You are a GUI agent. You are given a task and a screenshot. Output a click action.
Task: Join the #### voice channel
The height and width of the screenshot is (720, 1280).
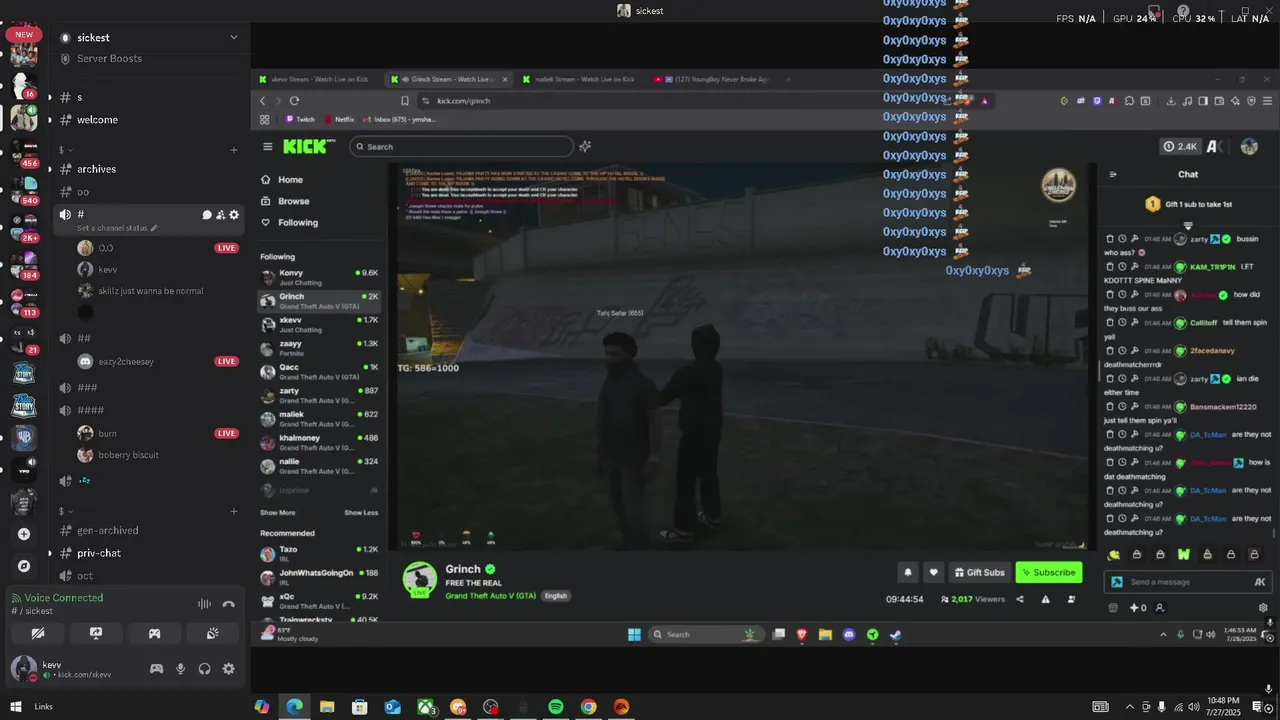tap(90, 410)
